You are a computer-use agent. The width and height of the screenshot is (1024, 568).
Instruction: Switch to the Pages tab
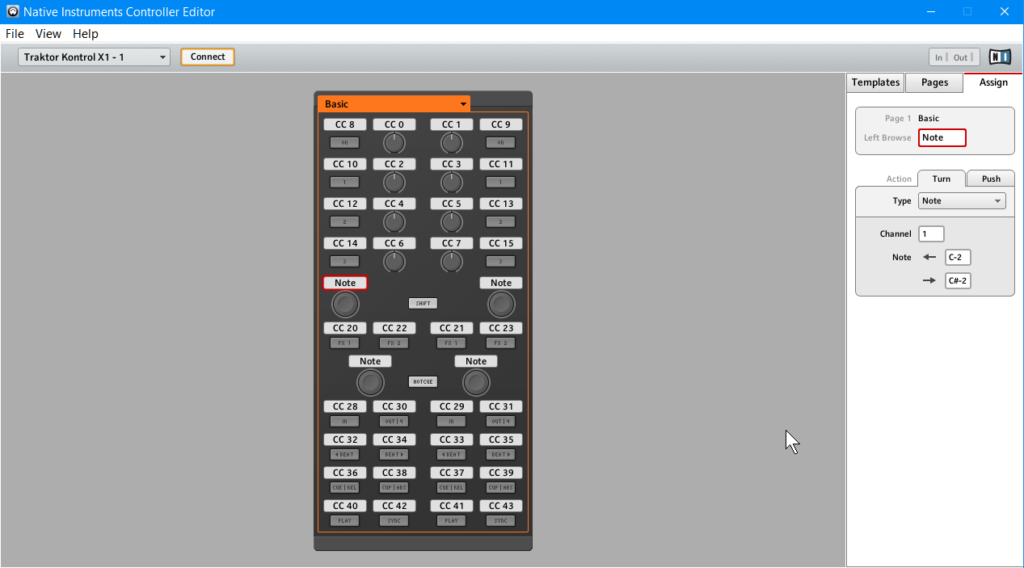click(x=935, y=82)
